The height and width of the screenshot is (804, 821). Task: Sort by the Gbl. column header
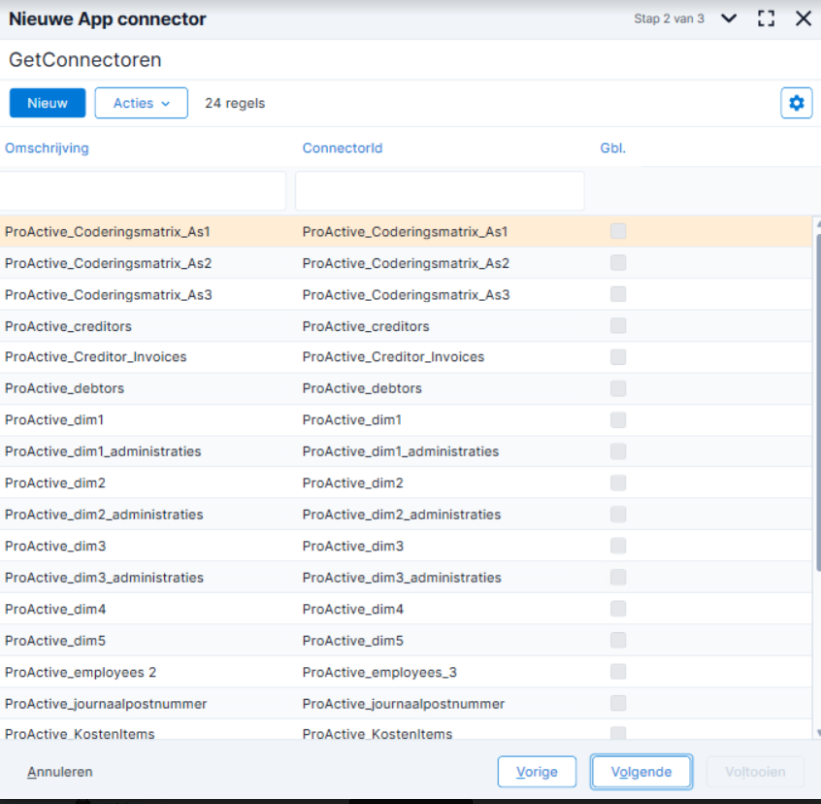[613, 148]
